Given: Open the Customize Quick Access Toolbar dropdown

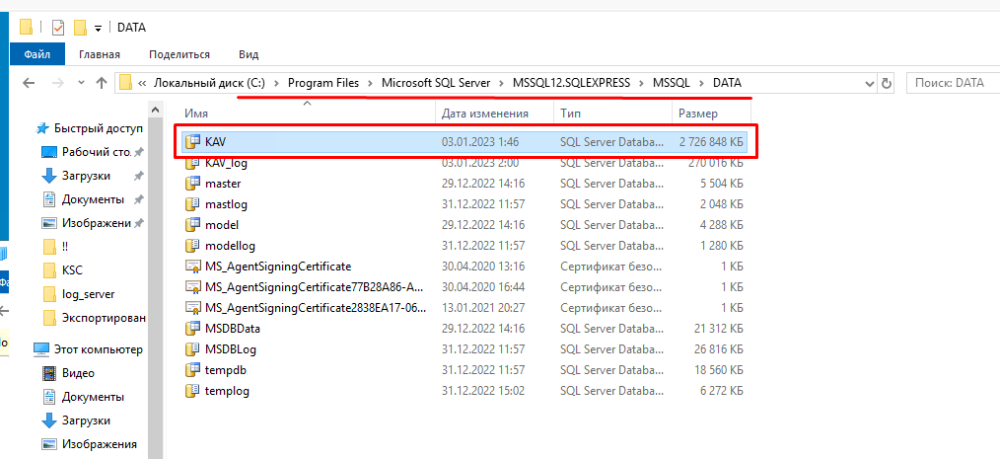Looking at the screenshot, I should pos(98,28).
